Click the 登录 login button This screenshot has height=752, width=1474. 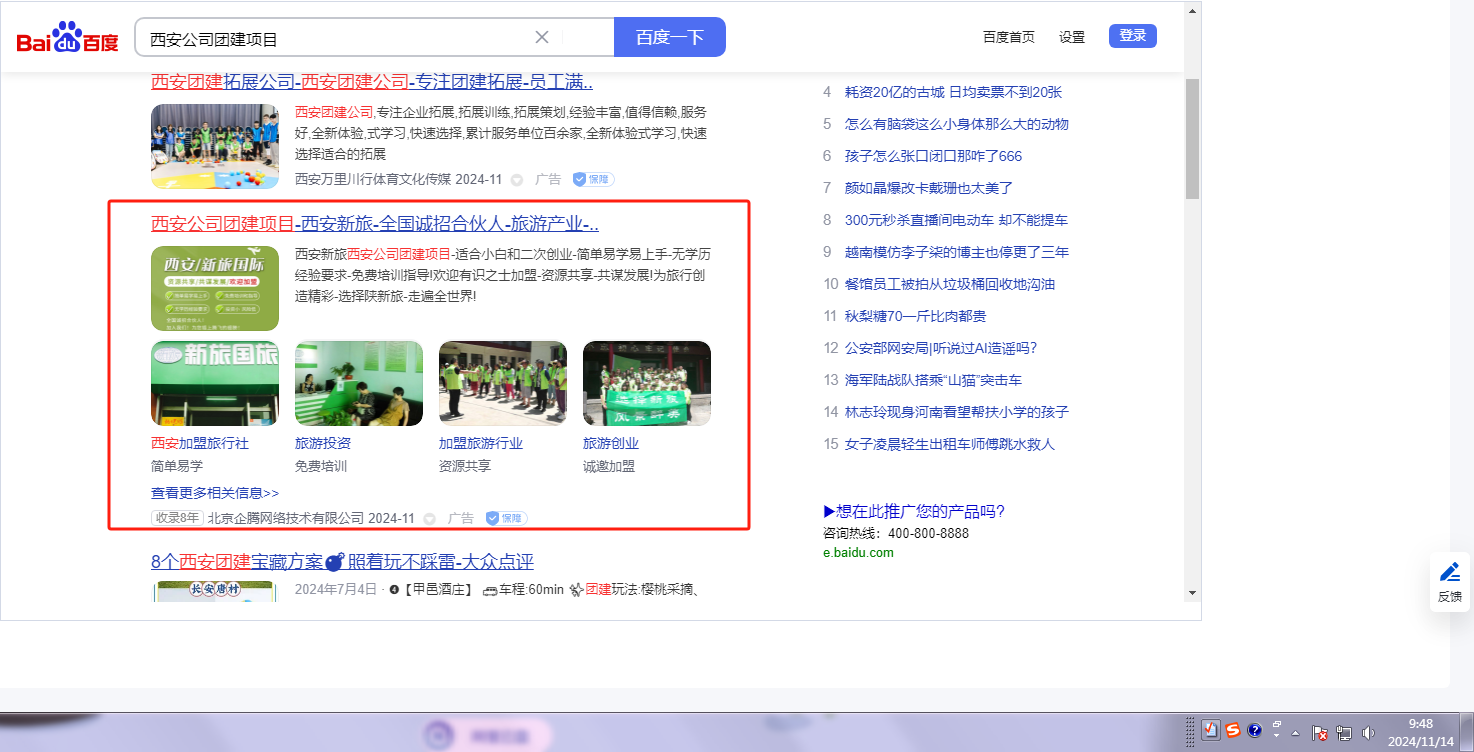[1132, 36]
